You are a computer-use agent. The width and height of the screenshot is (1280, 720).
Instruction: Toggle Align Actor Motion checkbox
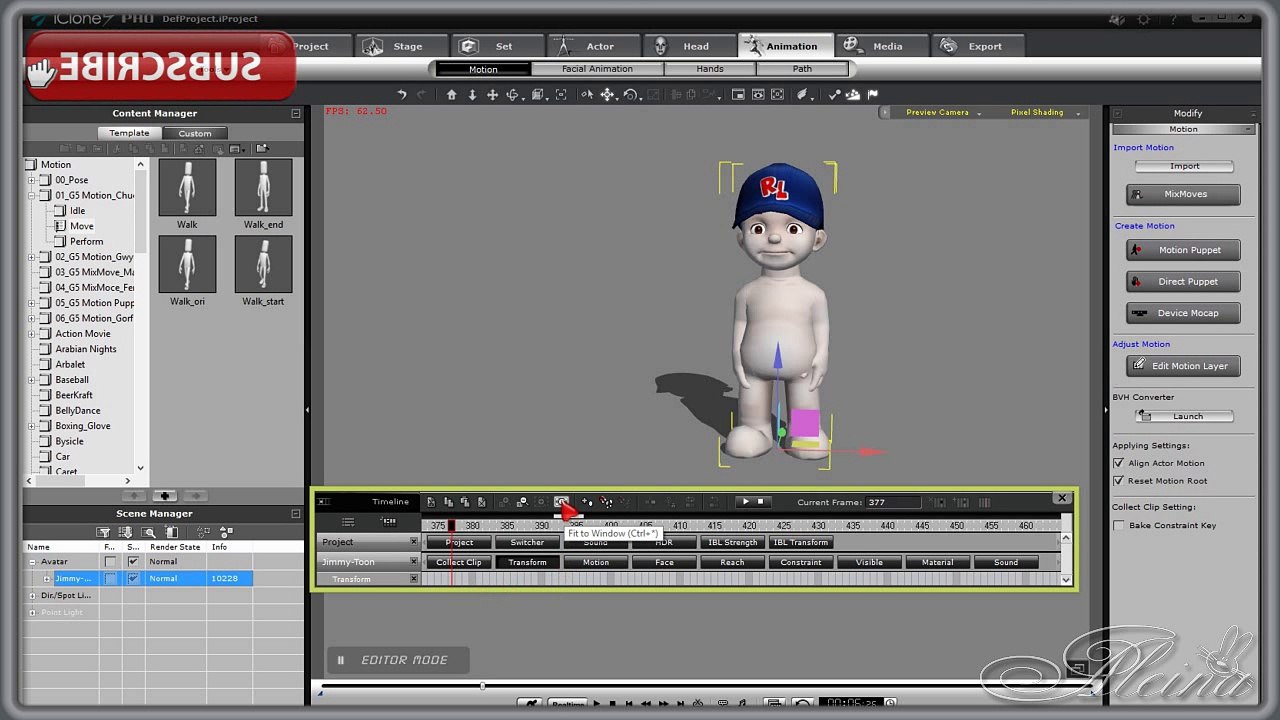1119,463
